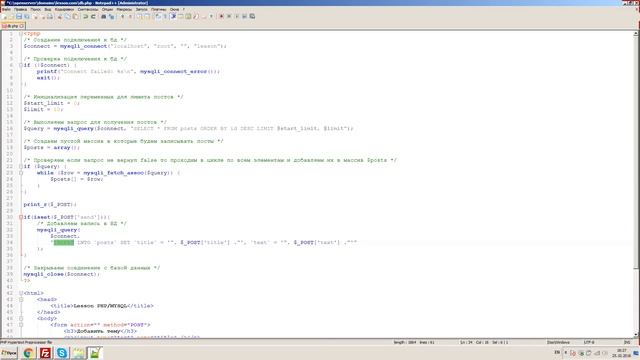Click the Playback macro icon

tap(237, 16)
